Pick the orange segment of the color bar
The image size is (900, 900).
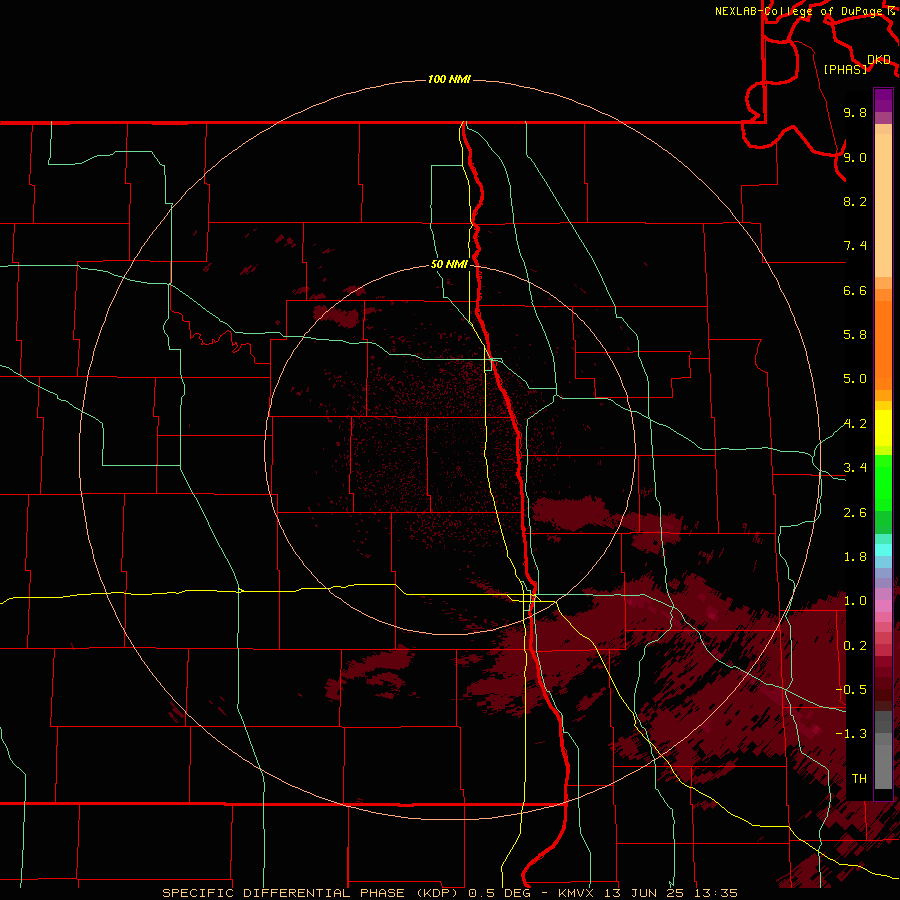coord(883,346)
